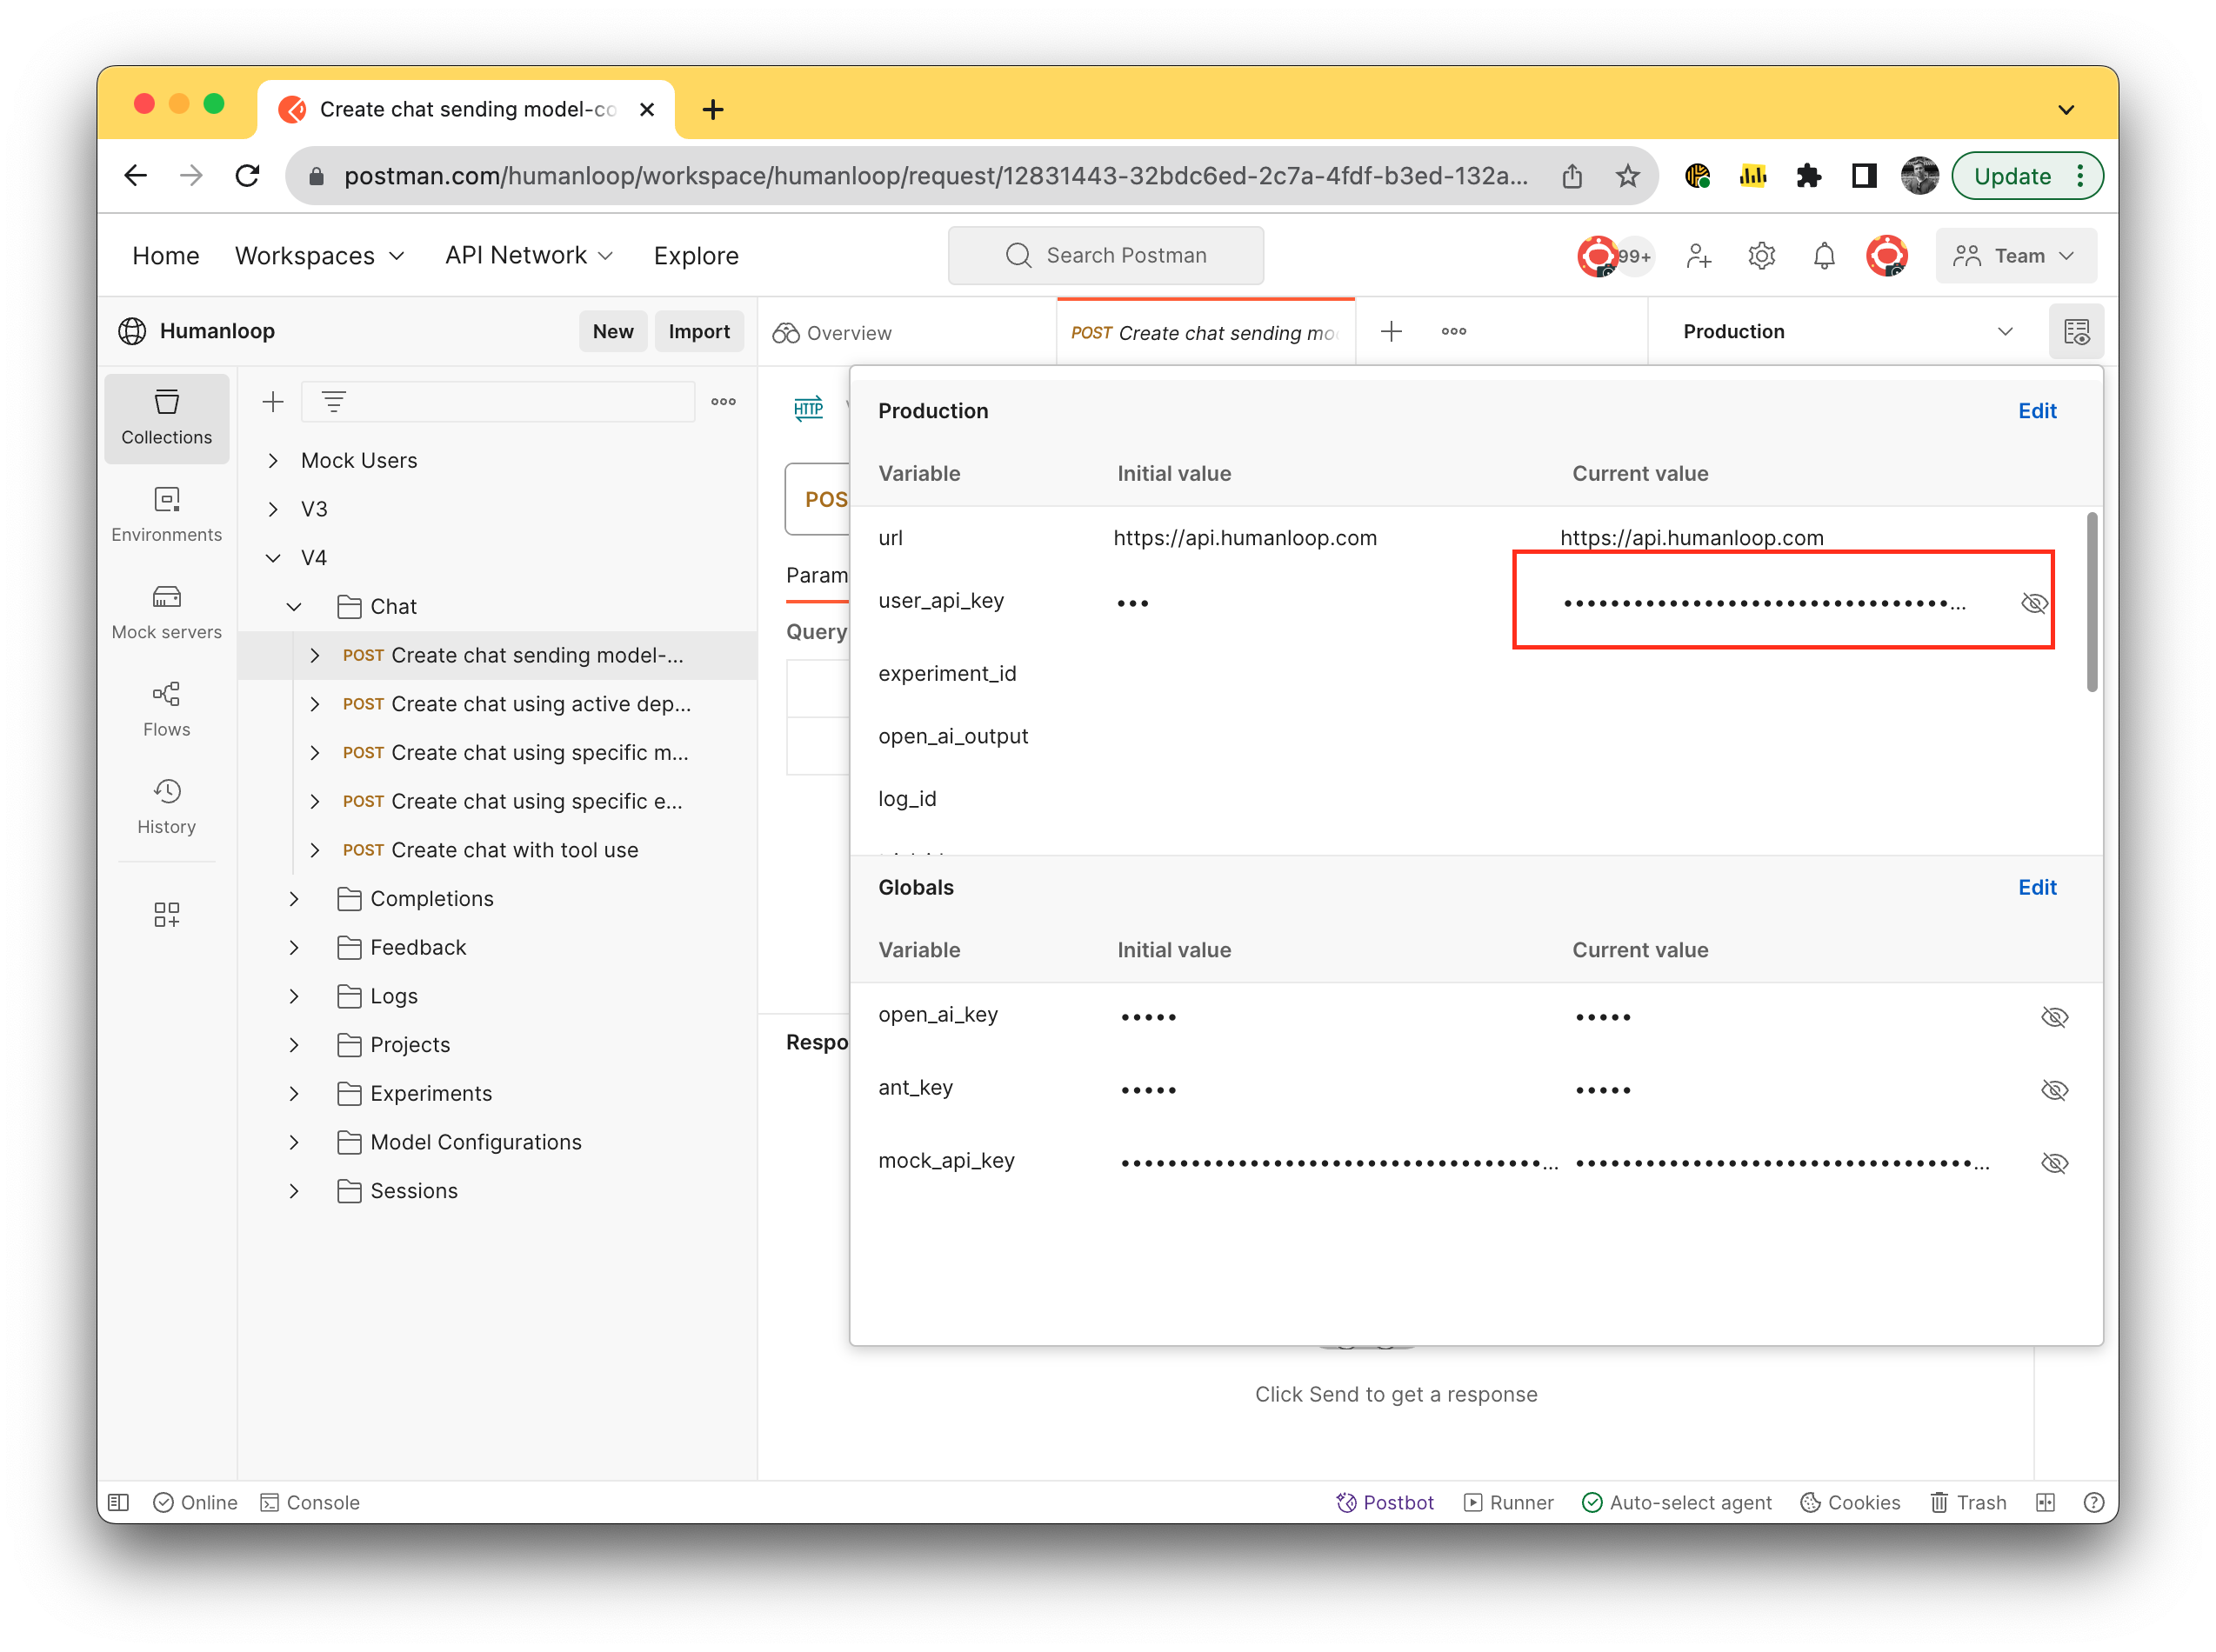Open the Collections sidebar panel
This screenshot has width=2216, height=1652.
click(166, 418)
